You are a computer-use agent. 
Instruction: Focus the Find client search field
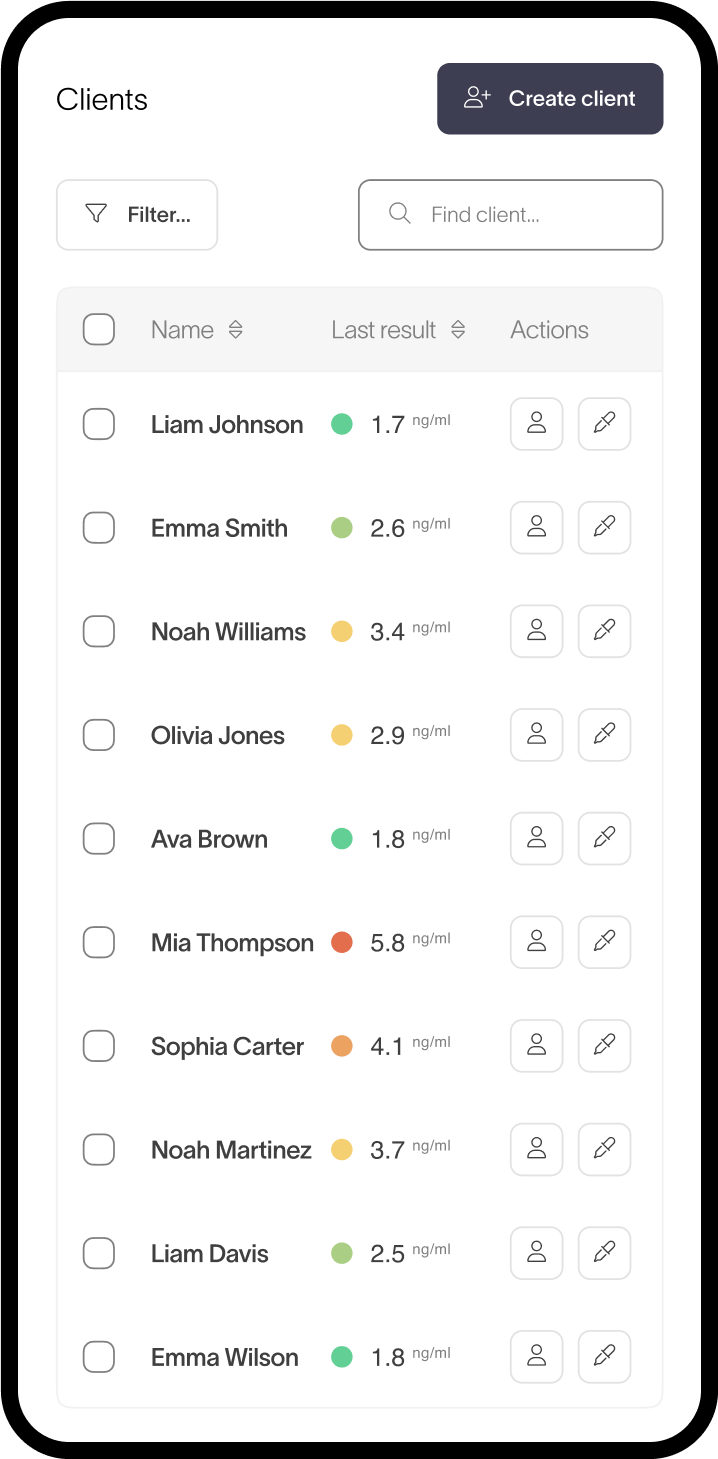[511, 215]
